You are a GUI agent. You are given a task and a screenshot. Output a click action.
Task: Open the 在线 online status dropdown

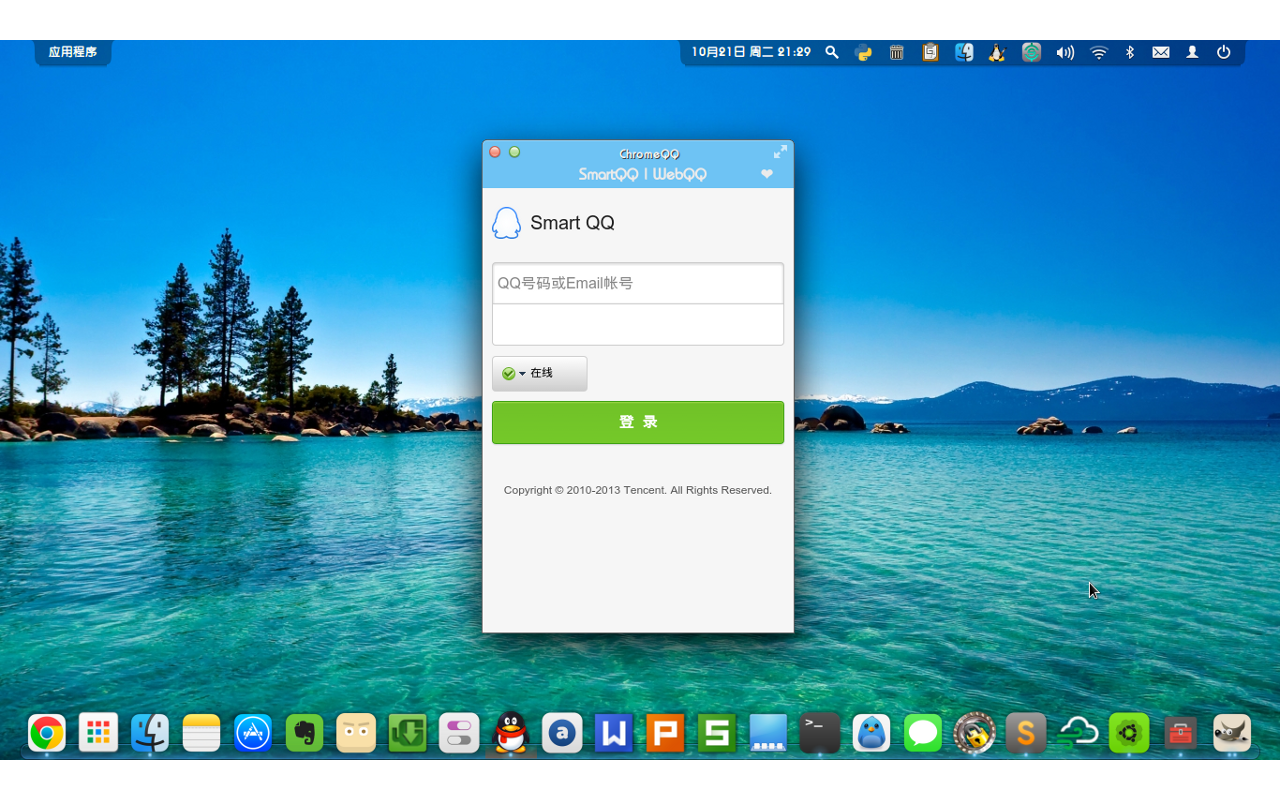click(x=539, y=373)
